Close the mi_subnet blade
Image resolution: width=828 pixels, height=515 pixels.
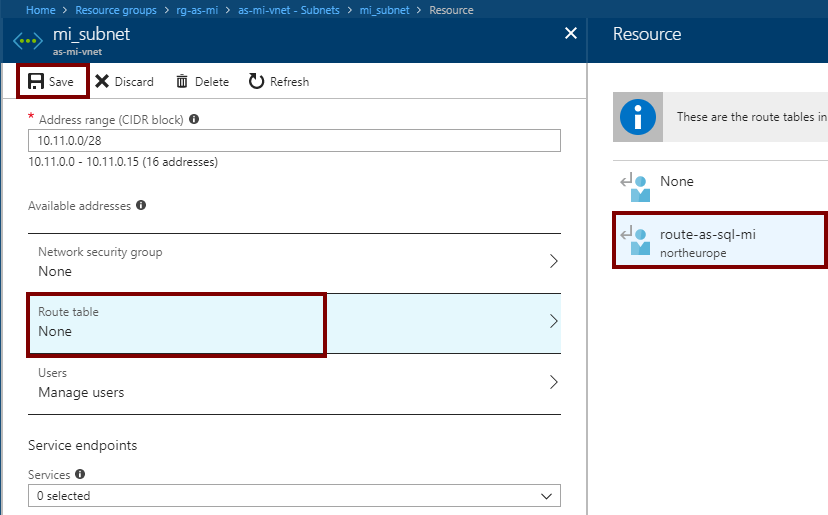[x=571, y=34]
